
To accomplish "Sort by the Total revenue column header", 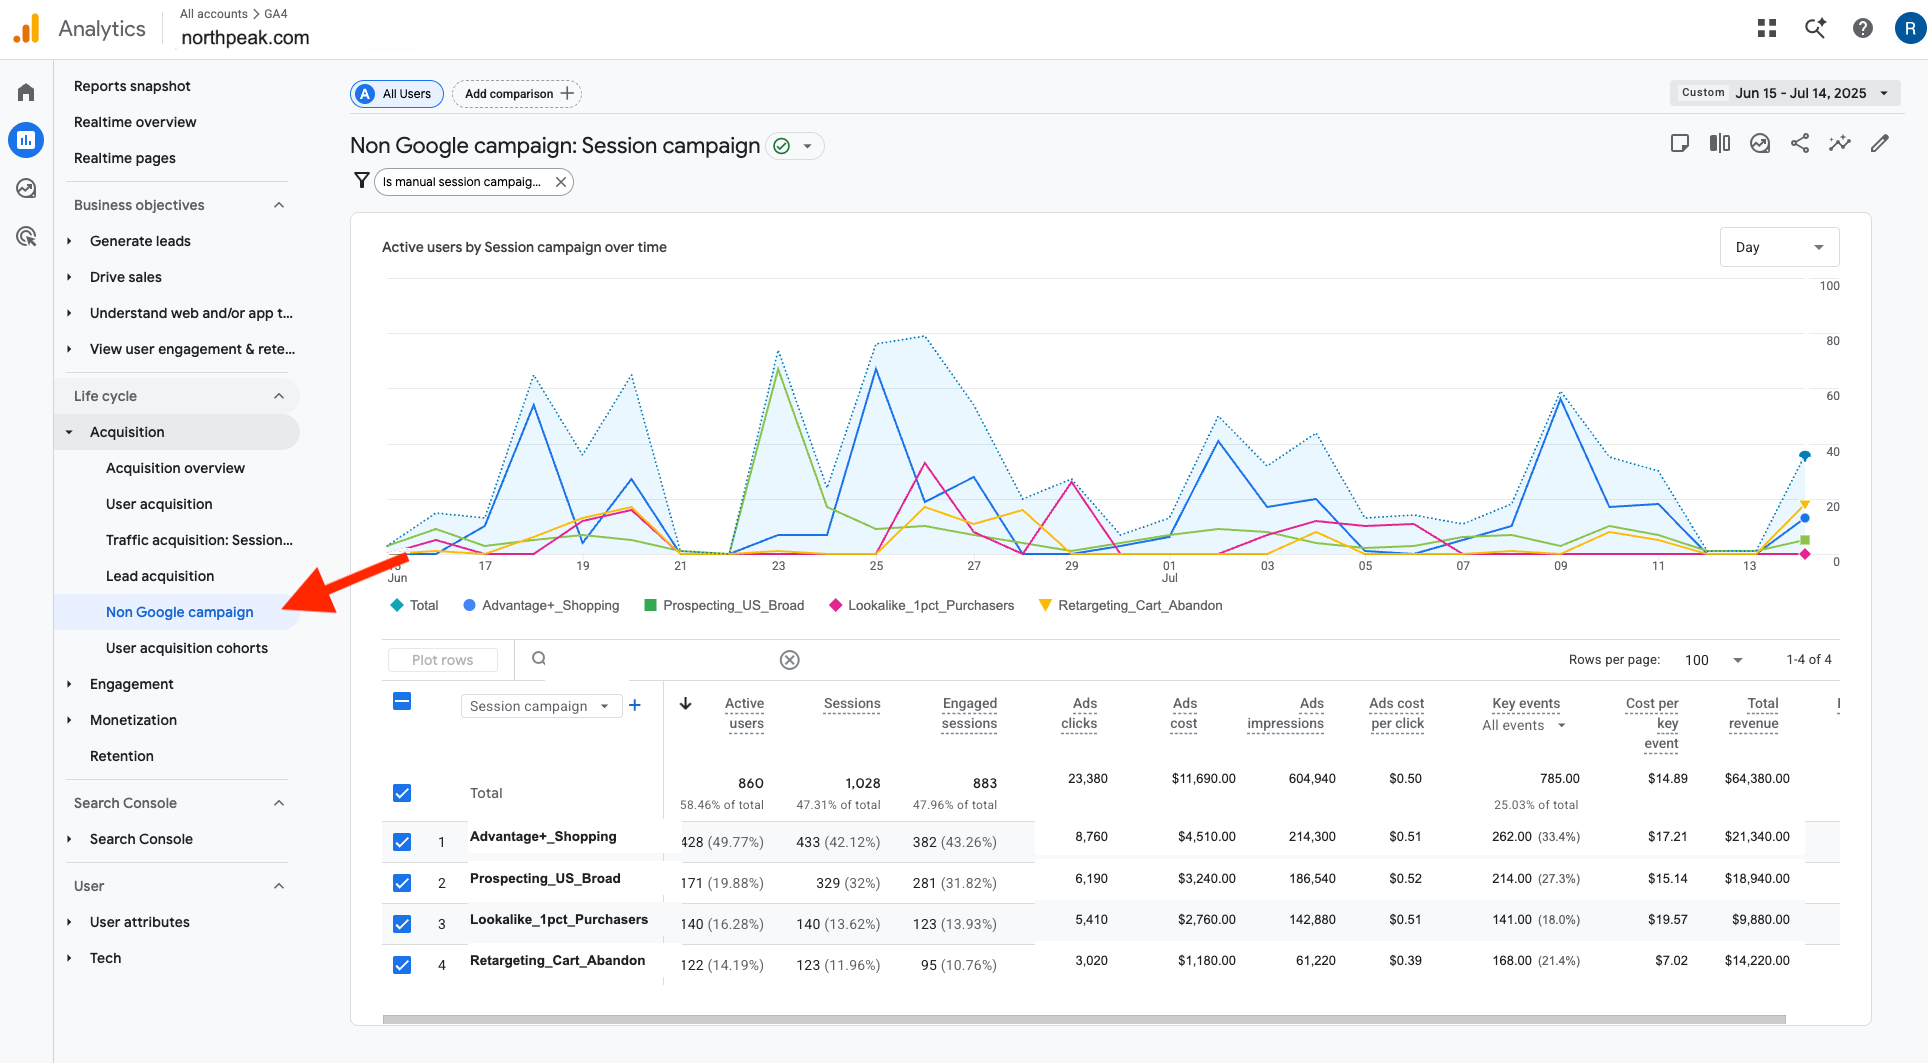I will click(1754, 713).
